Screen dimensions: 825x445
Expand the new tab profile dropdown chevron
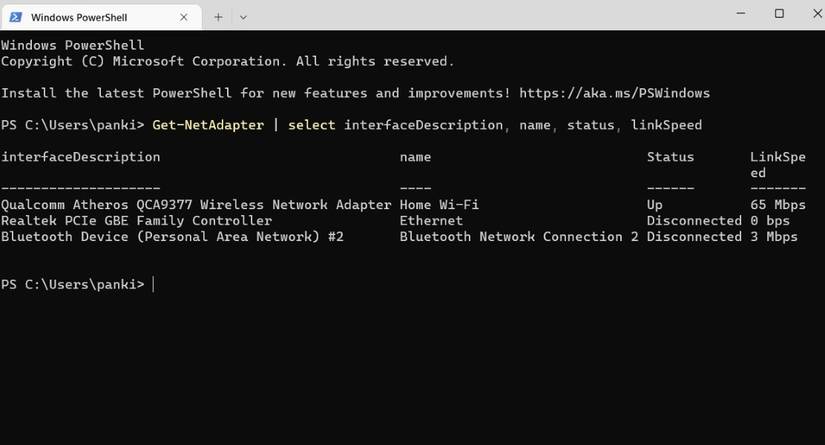[243, 17]
